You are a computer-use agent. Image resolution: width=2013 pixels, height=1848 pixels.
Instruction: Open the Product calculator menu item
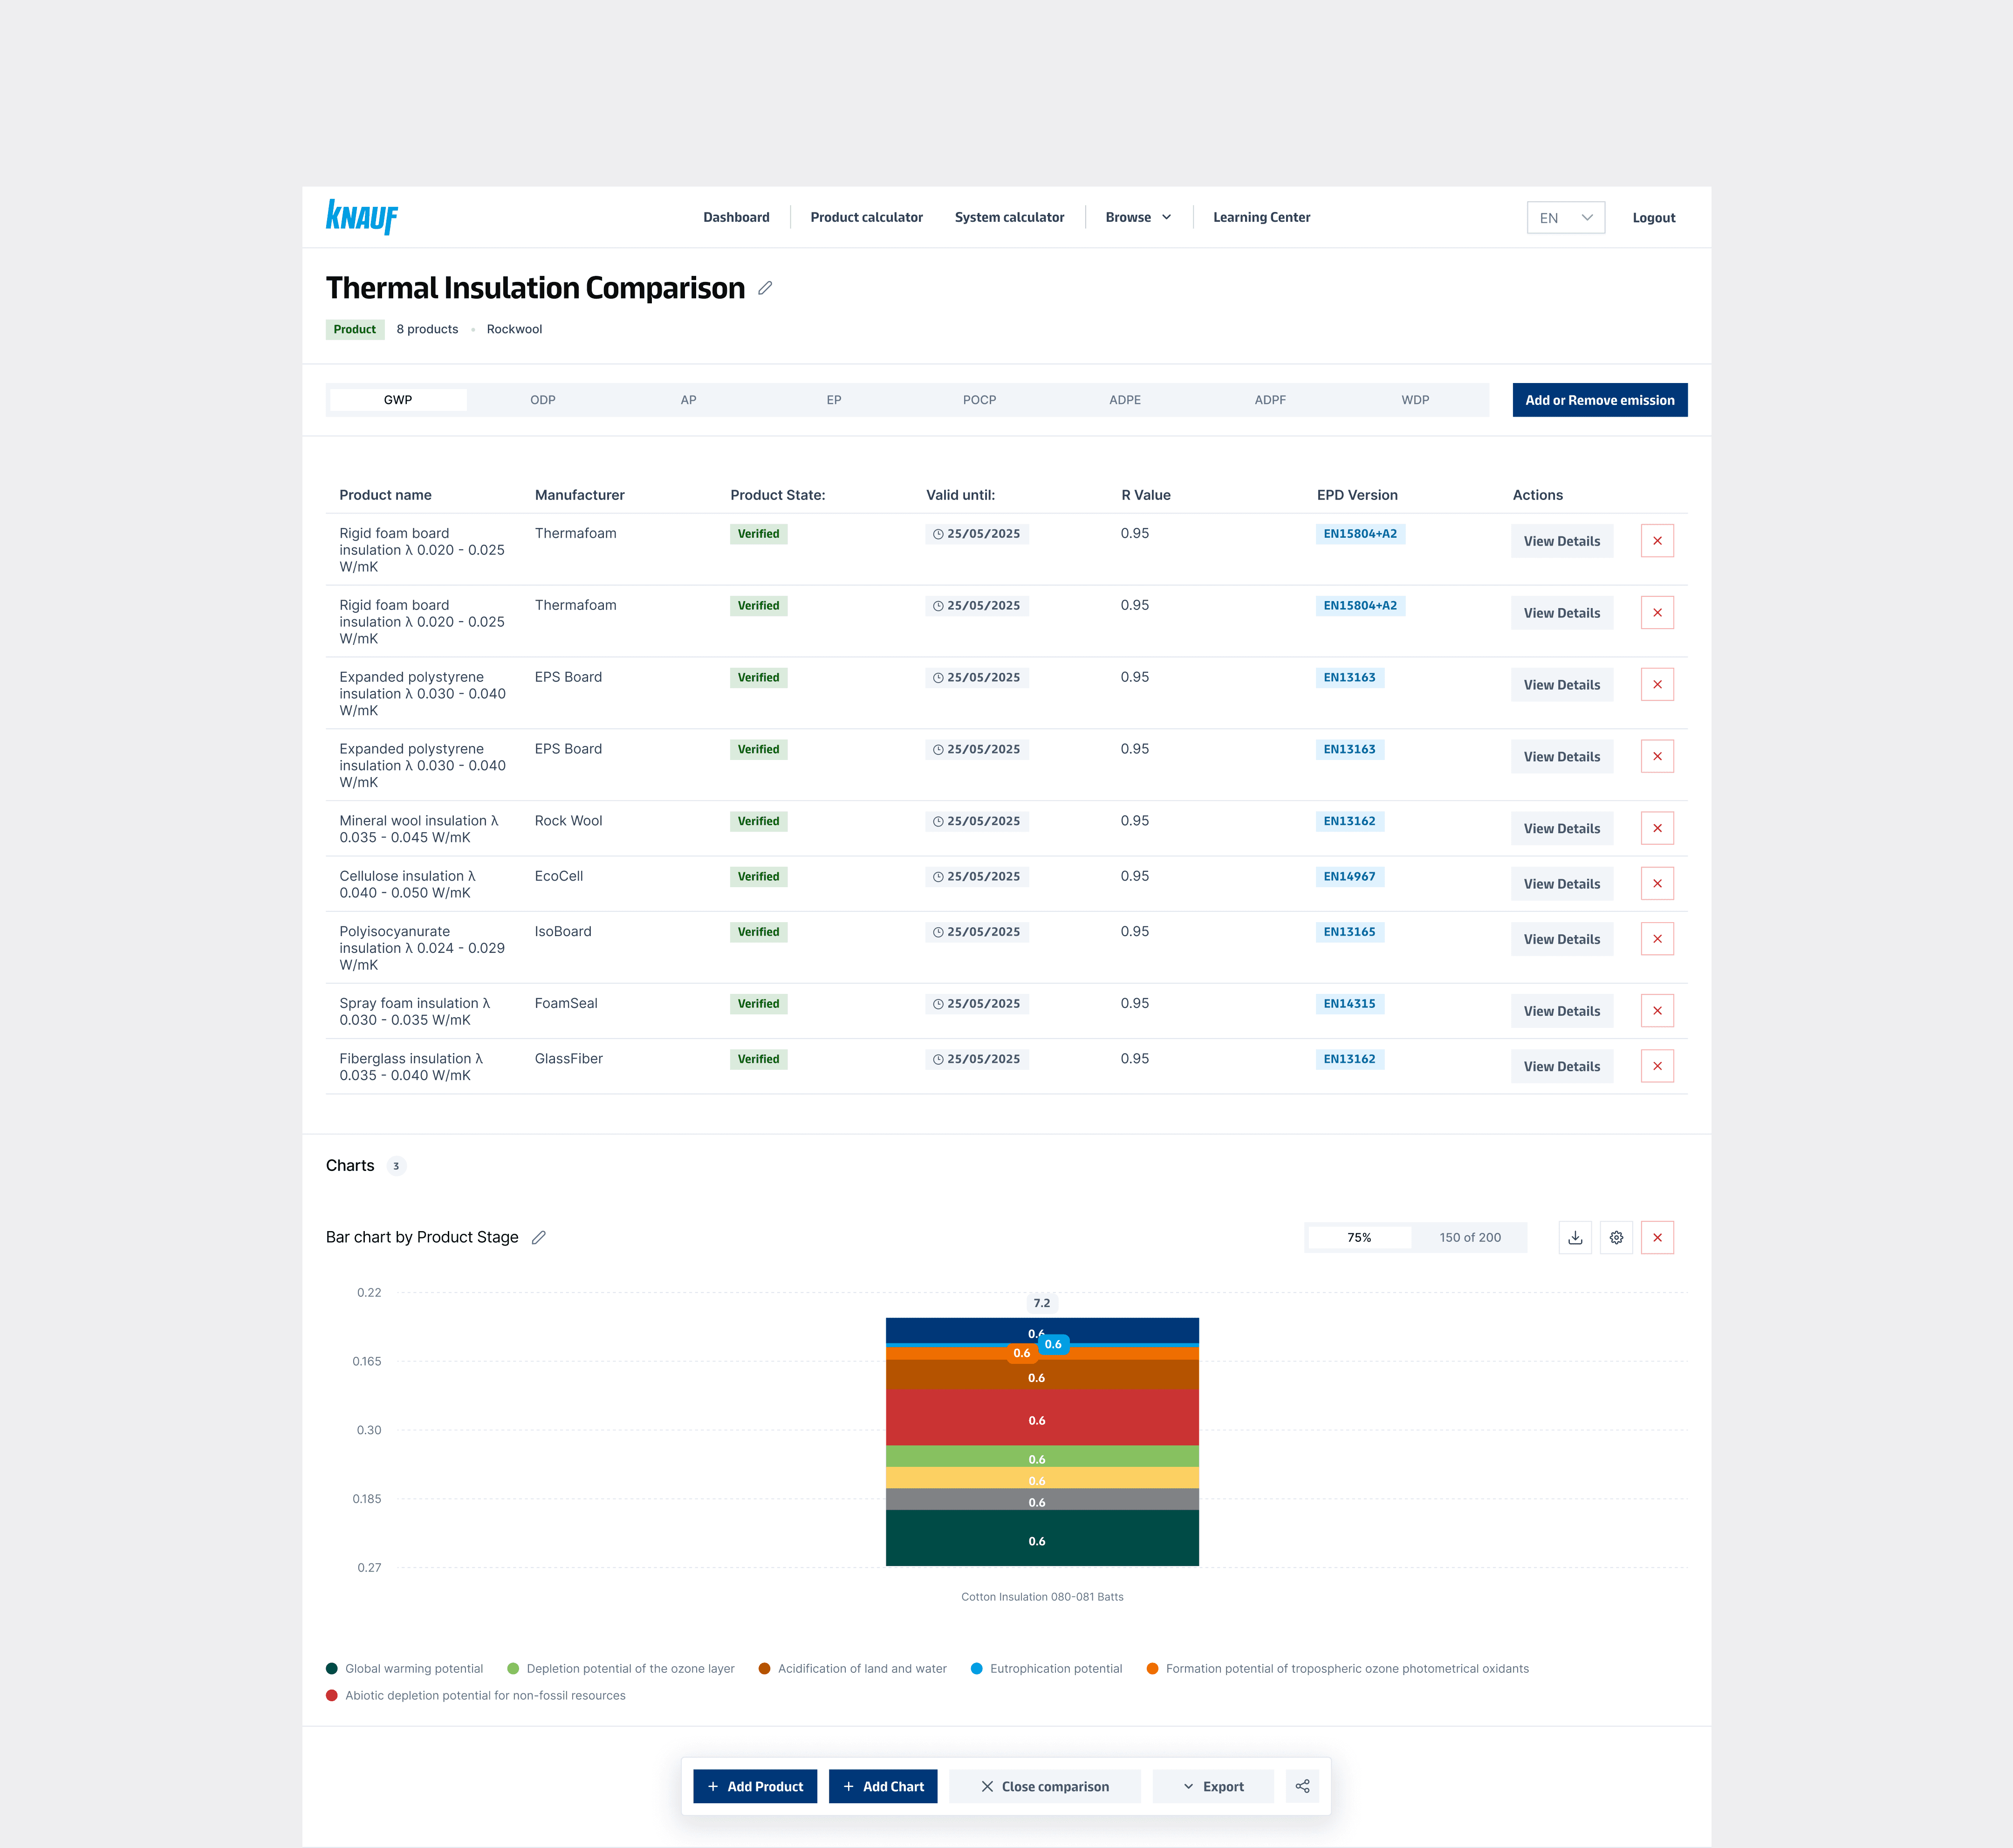coord(866,217)
